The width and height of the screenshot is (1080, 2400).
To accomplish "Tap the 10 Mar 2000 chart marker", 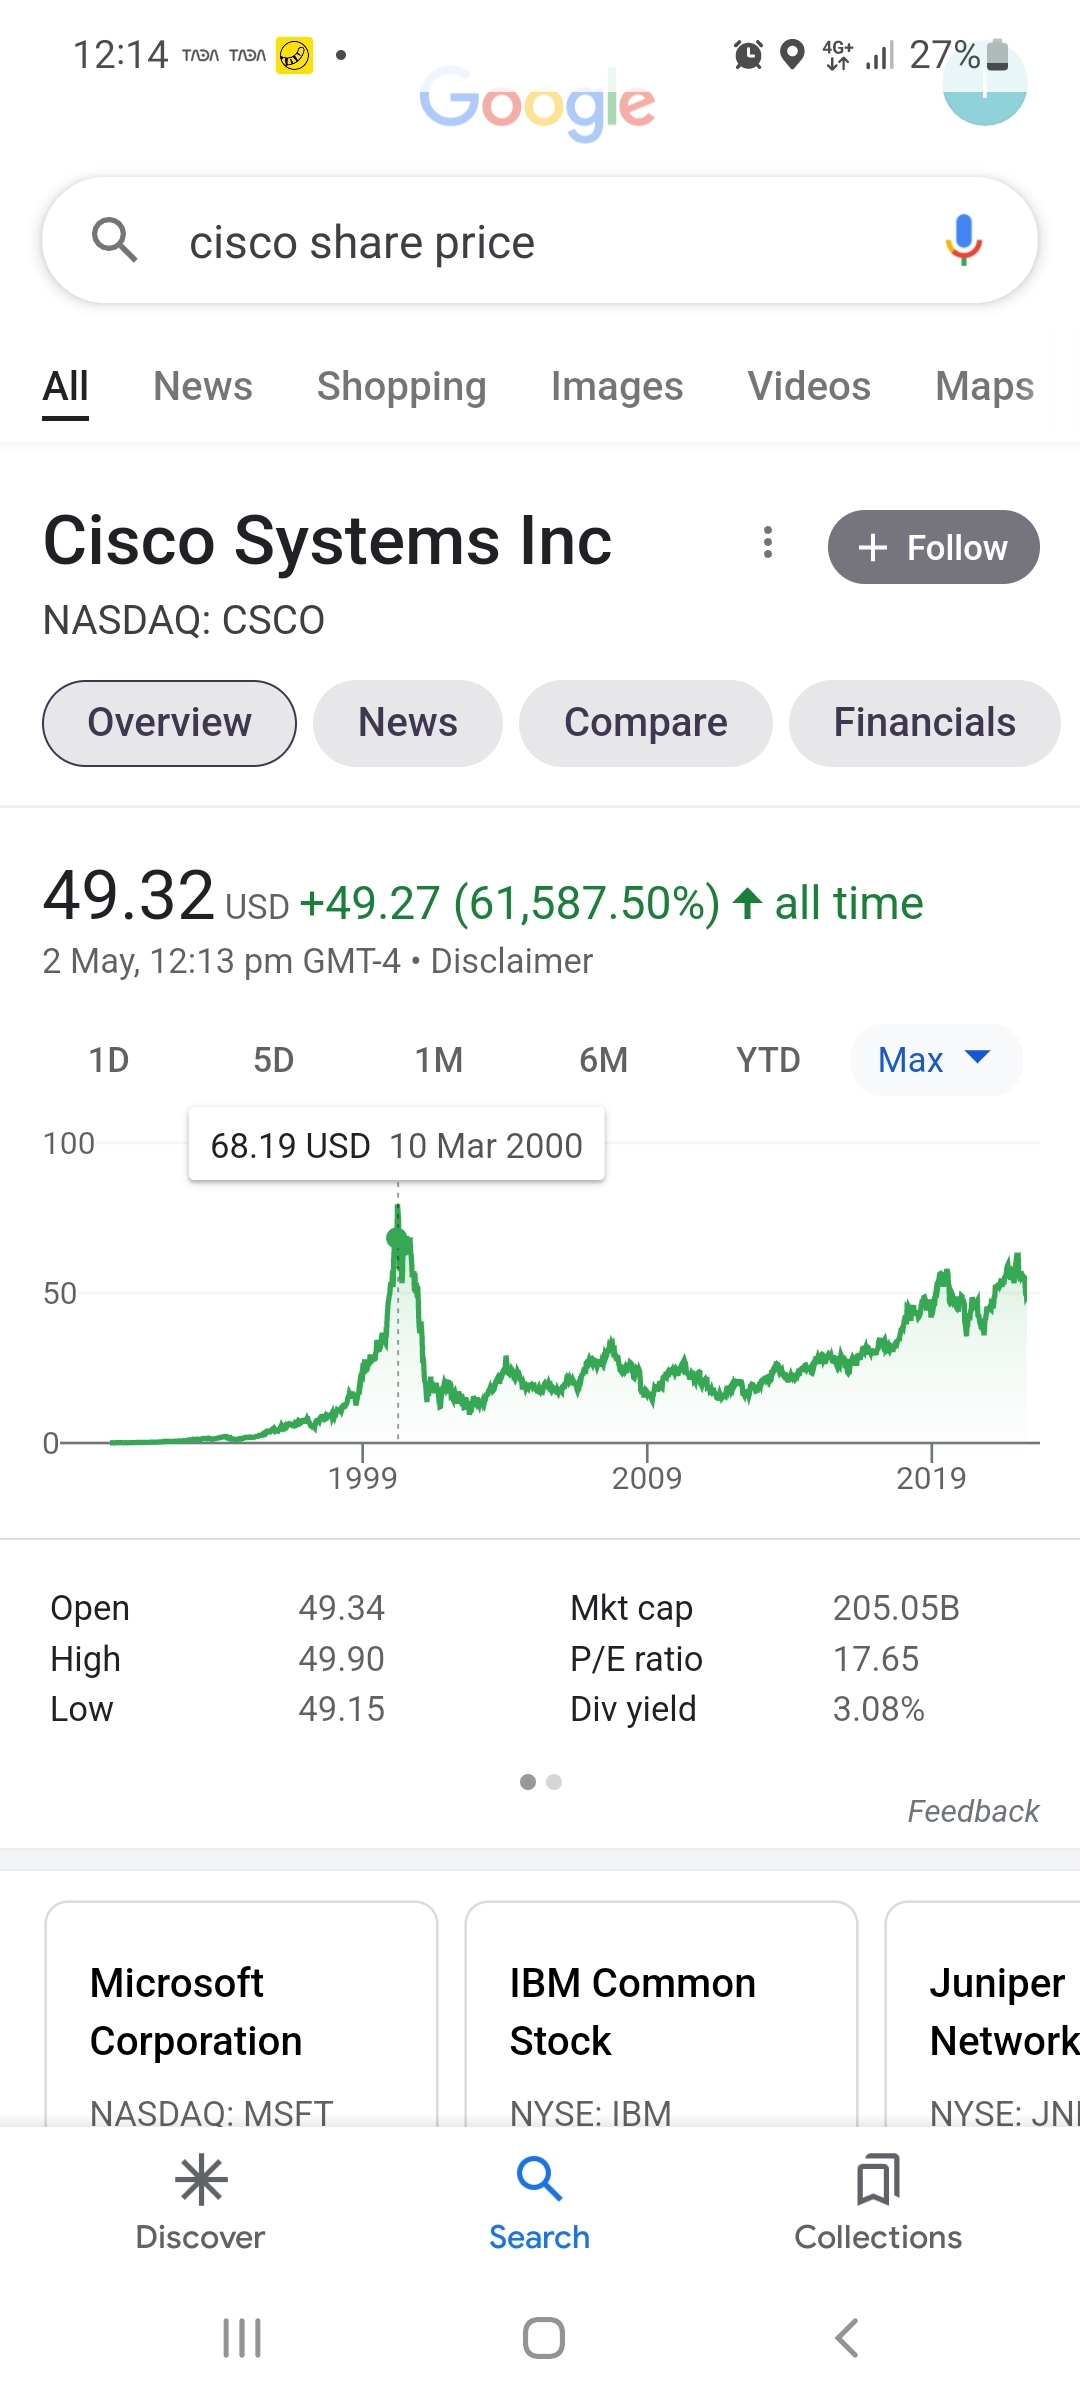I will pyautogui.click(x=397, y=1239).
